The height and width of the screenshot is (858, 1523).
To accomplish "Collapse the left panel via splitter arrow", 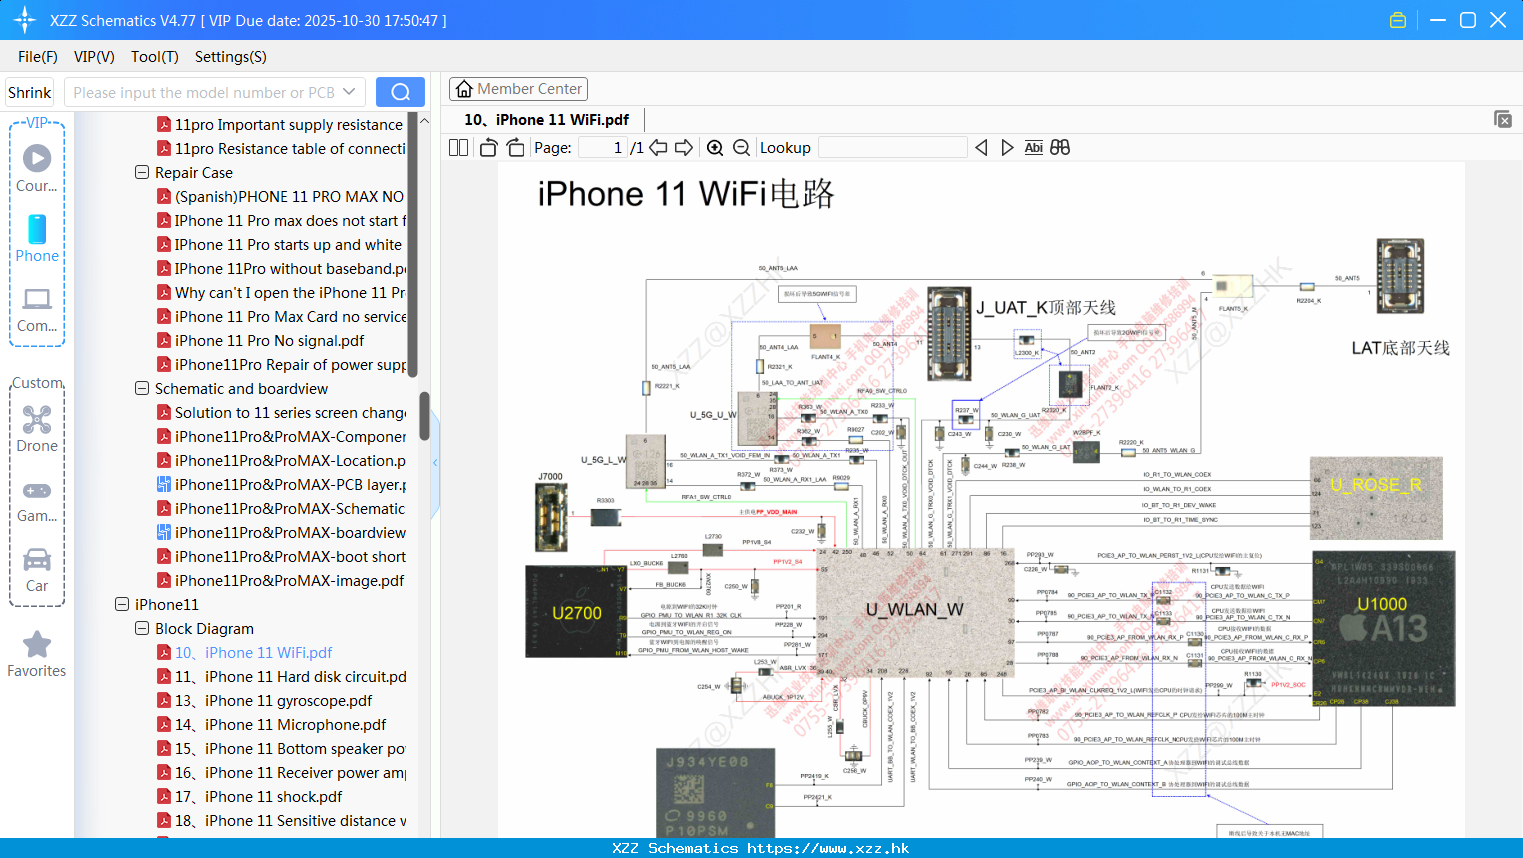I will [x=435, y=463].
